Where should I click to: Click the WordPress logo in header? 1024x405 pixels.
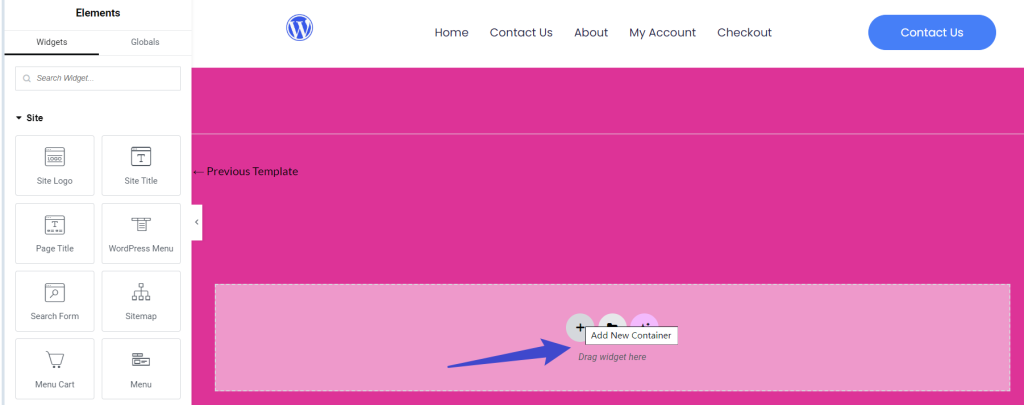[x=300, y=28]
